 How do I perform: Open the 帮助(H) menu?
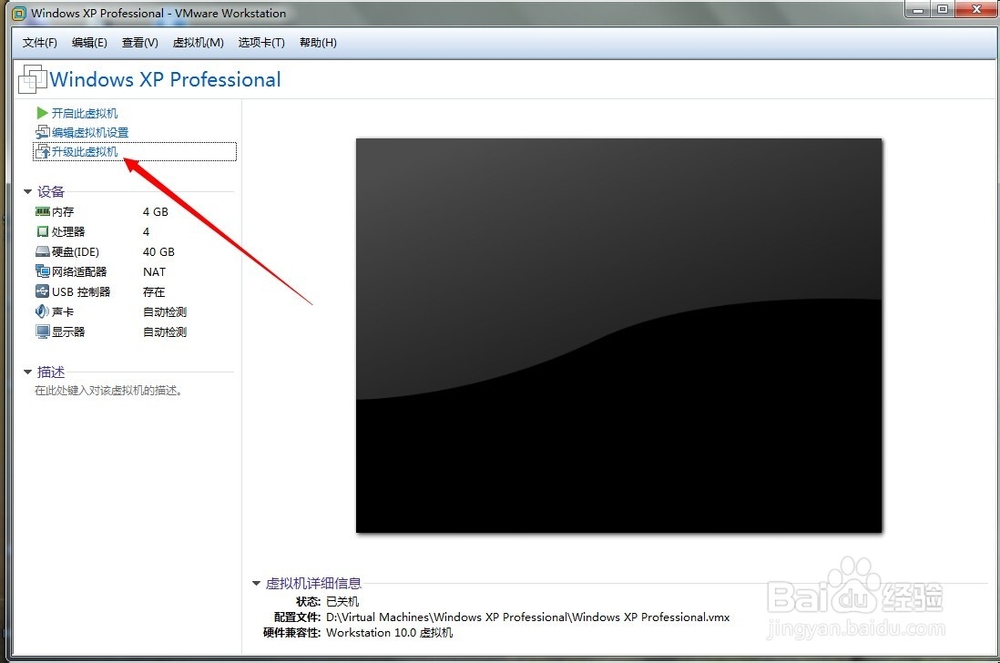coord(318,43)
